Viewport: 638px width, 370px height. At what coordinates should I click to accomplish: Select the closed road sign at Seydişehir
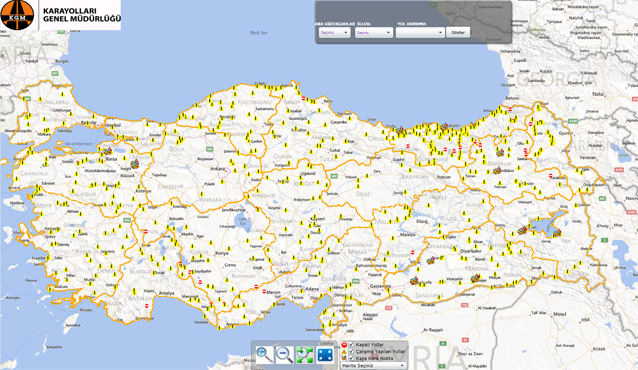point(190,272)
